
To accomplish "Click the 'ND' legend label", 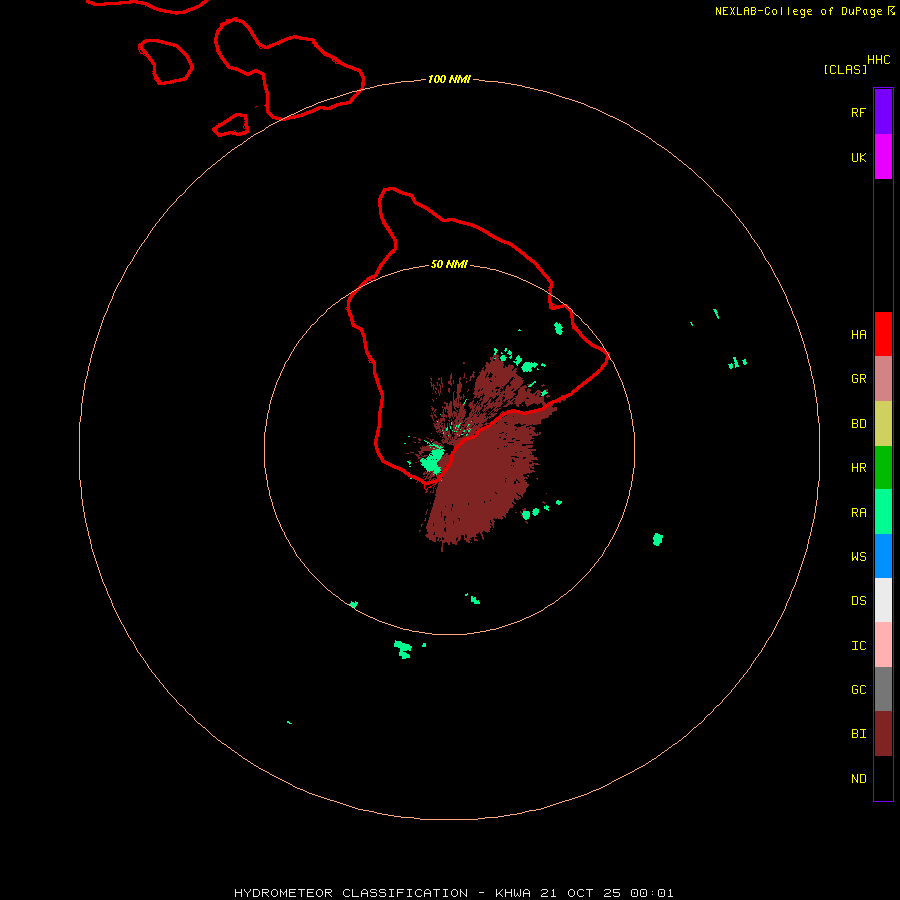I will (858, 779).
